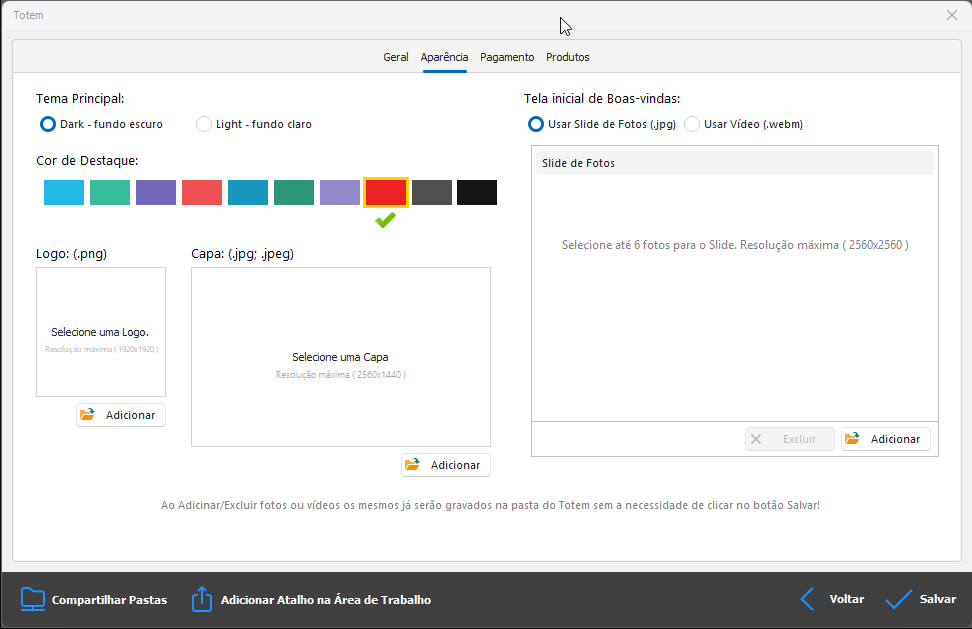This screenshot has width=972, height=629.
Task: Select Light - fundo claro theme
Action: point(204,124)
